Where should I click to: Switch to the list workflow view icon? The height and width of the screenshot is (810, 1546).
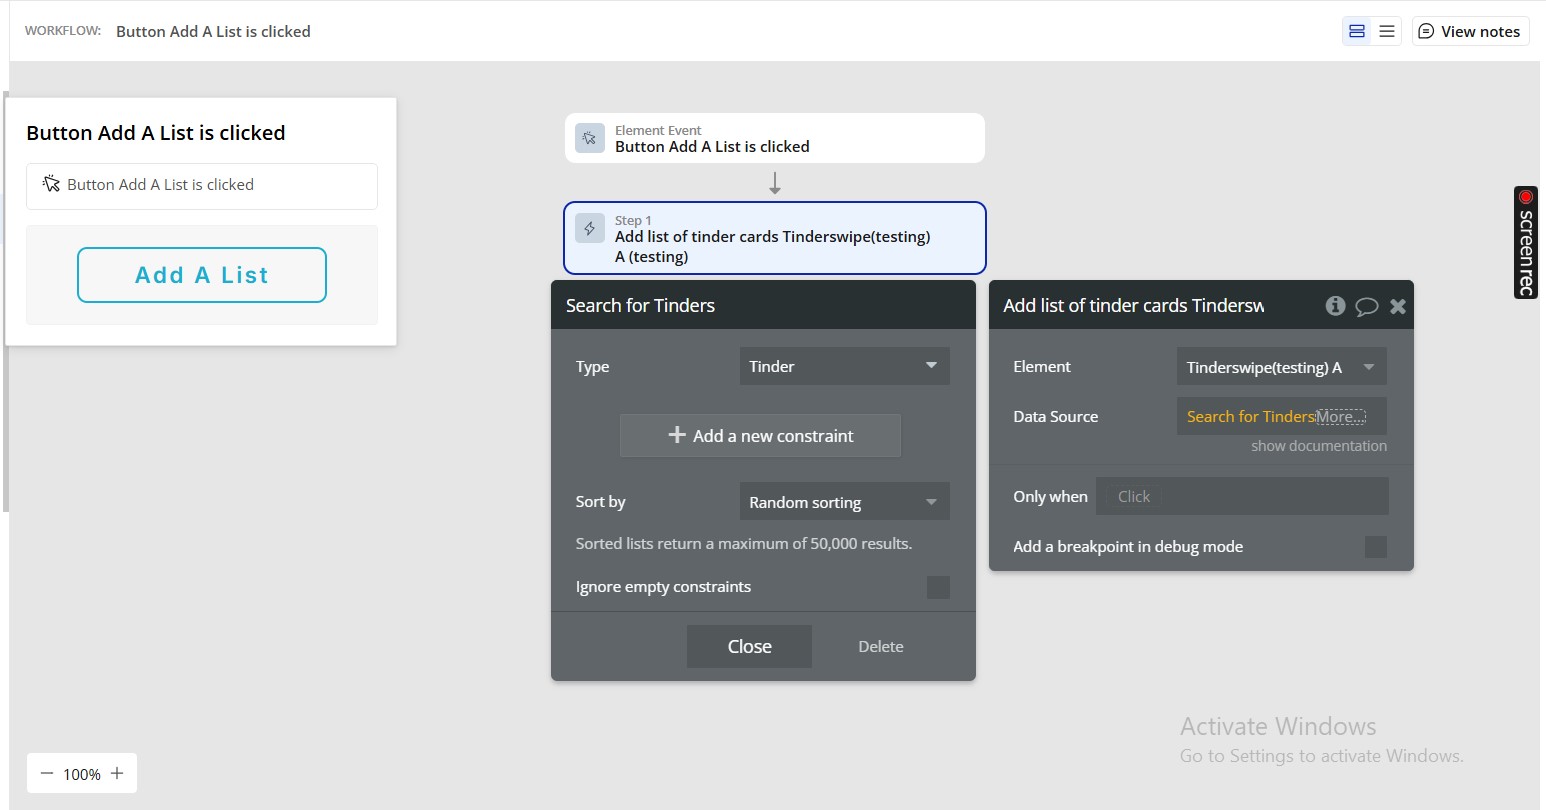tap(1387, 31)
